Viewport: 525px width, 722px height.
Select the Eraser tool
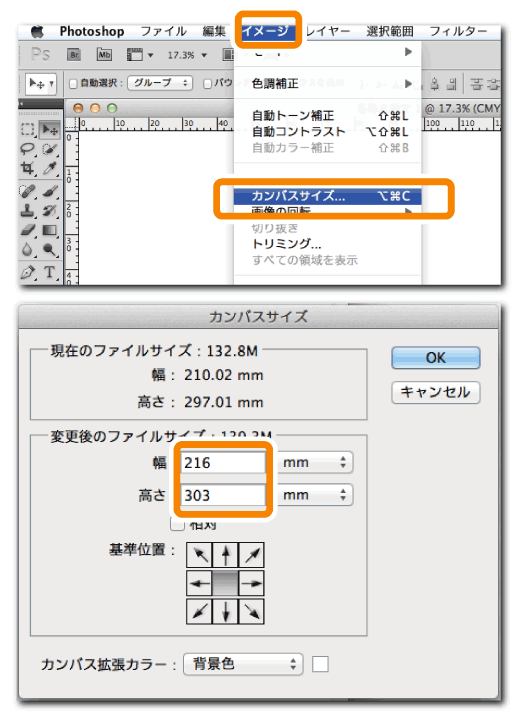pos(28,230)
